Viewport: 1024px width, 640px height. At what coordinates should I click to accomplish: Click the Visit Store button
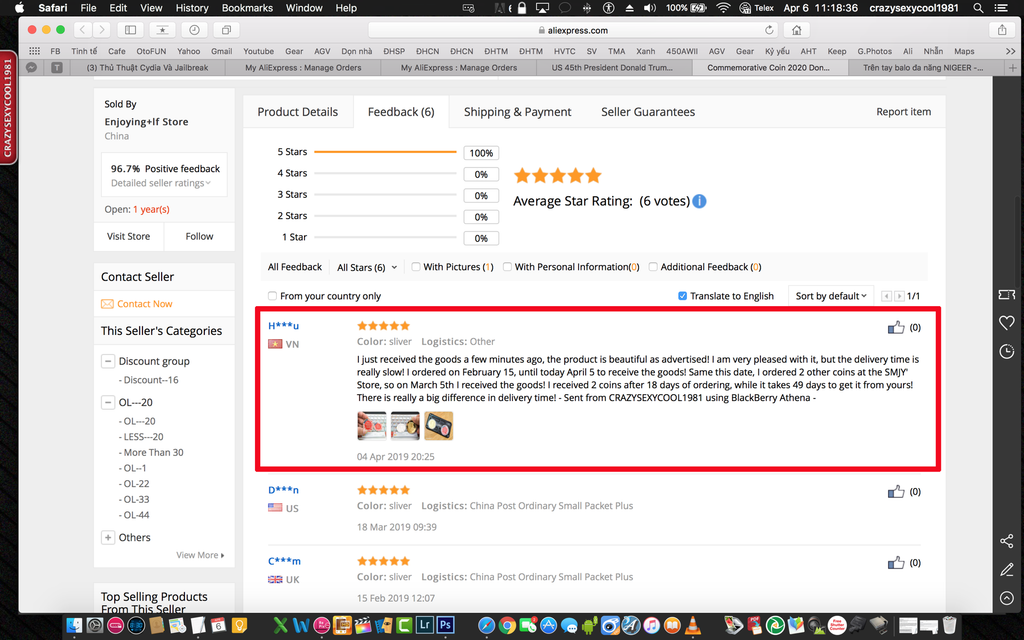[x=129, y=236]
